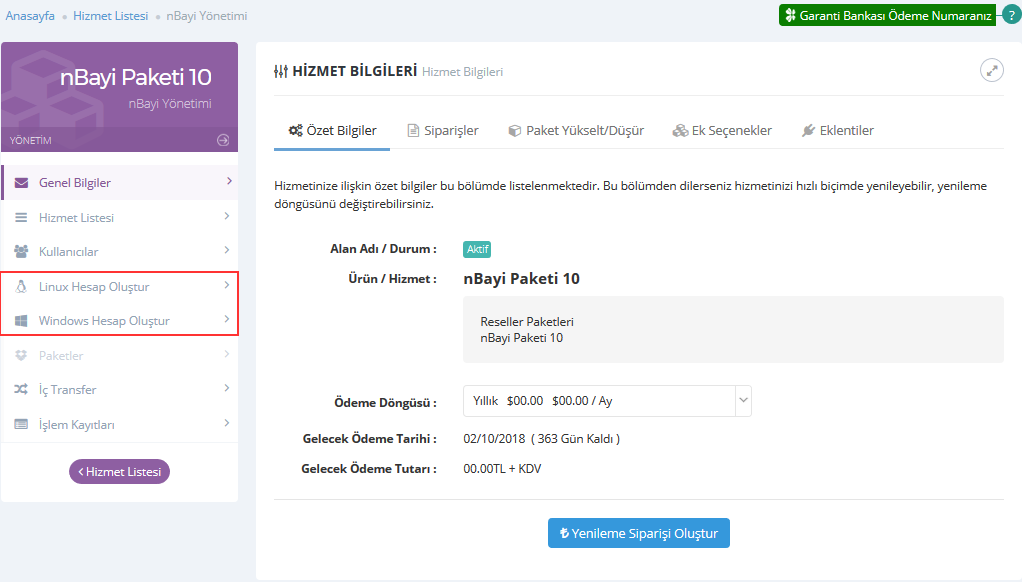Image resolution: width=1022 pixels, height=582 pixels.
Task: Switch to the Siparişler tab
Action: tap(442, 131)
